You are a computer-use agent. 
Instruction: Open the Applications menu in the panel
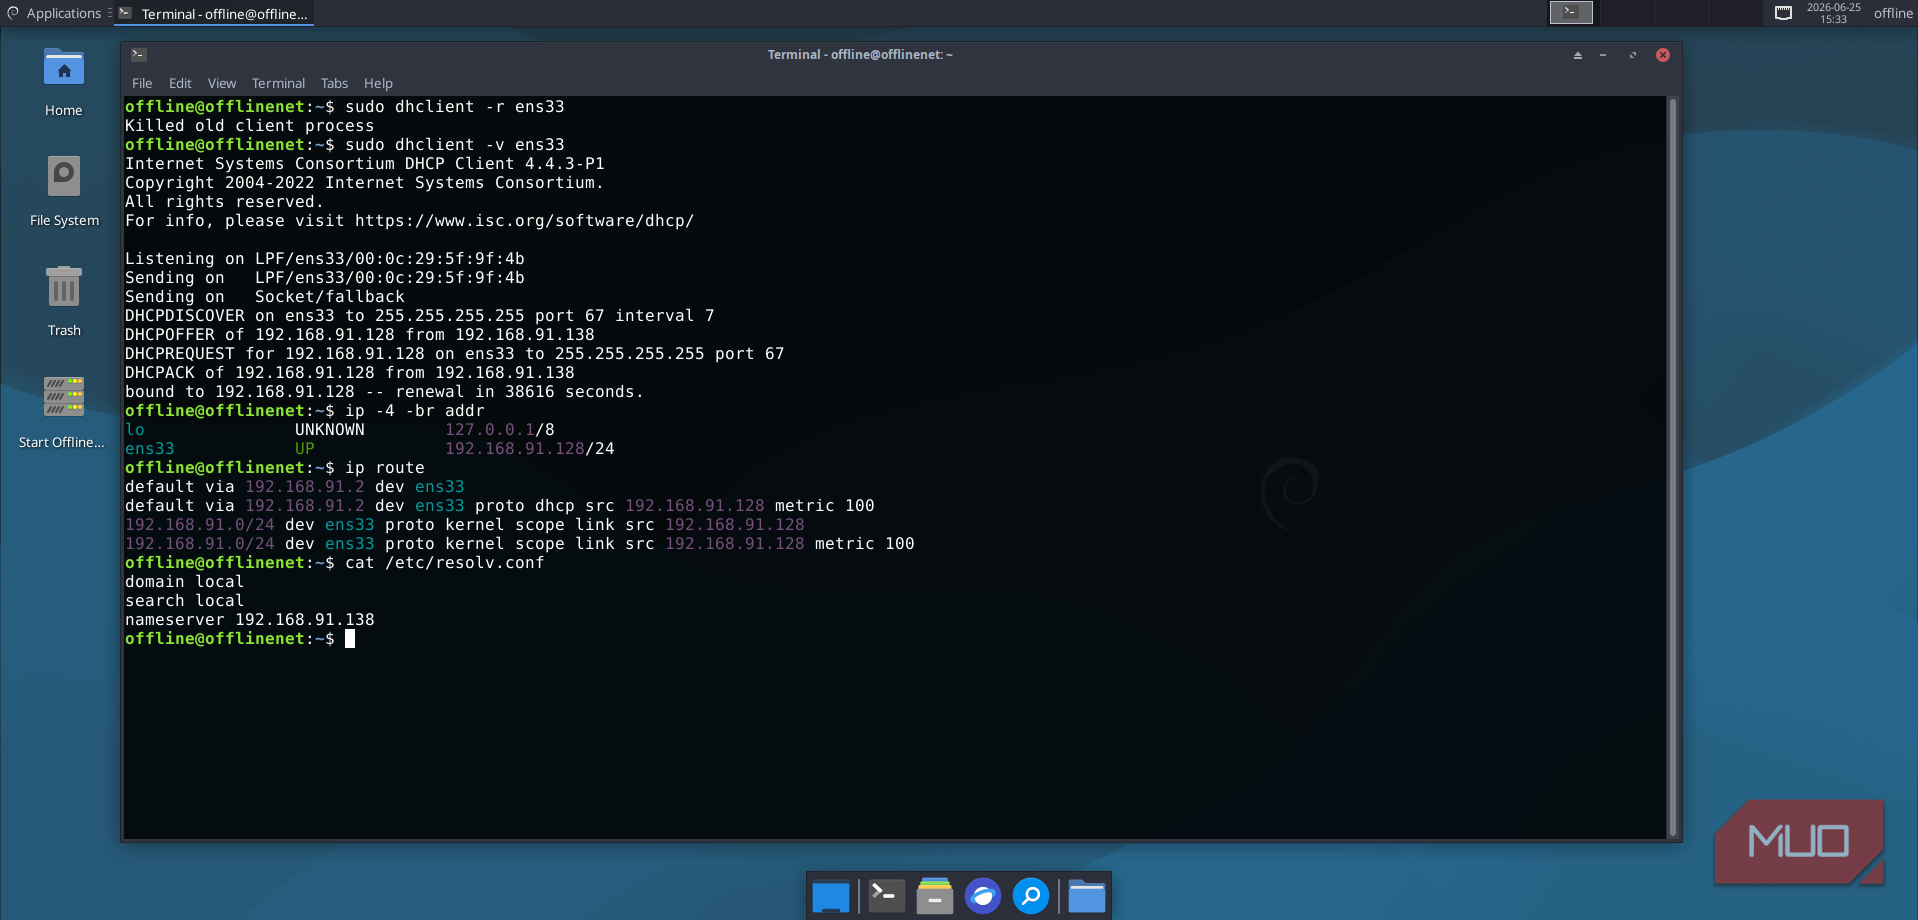[x=55, y=13]
